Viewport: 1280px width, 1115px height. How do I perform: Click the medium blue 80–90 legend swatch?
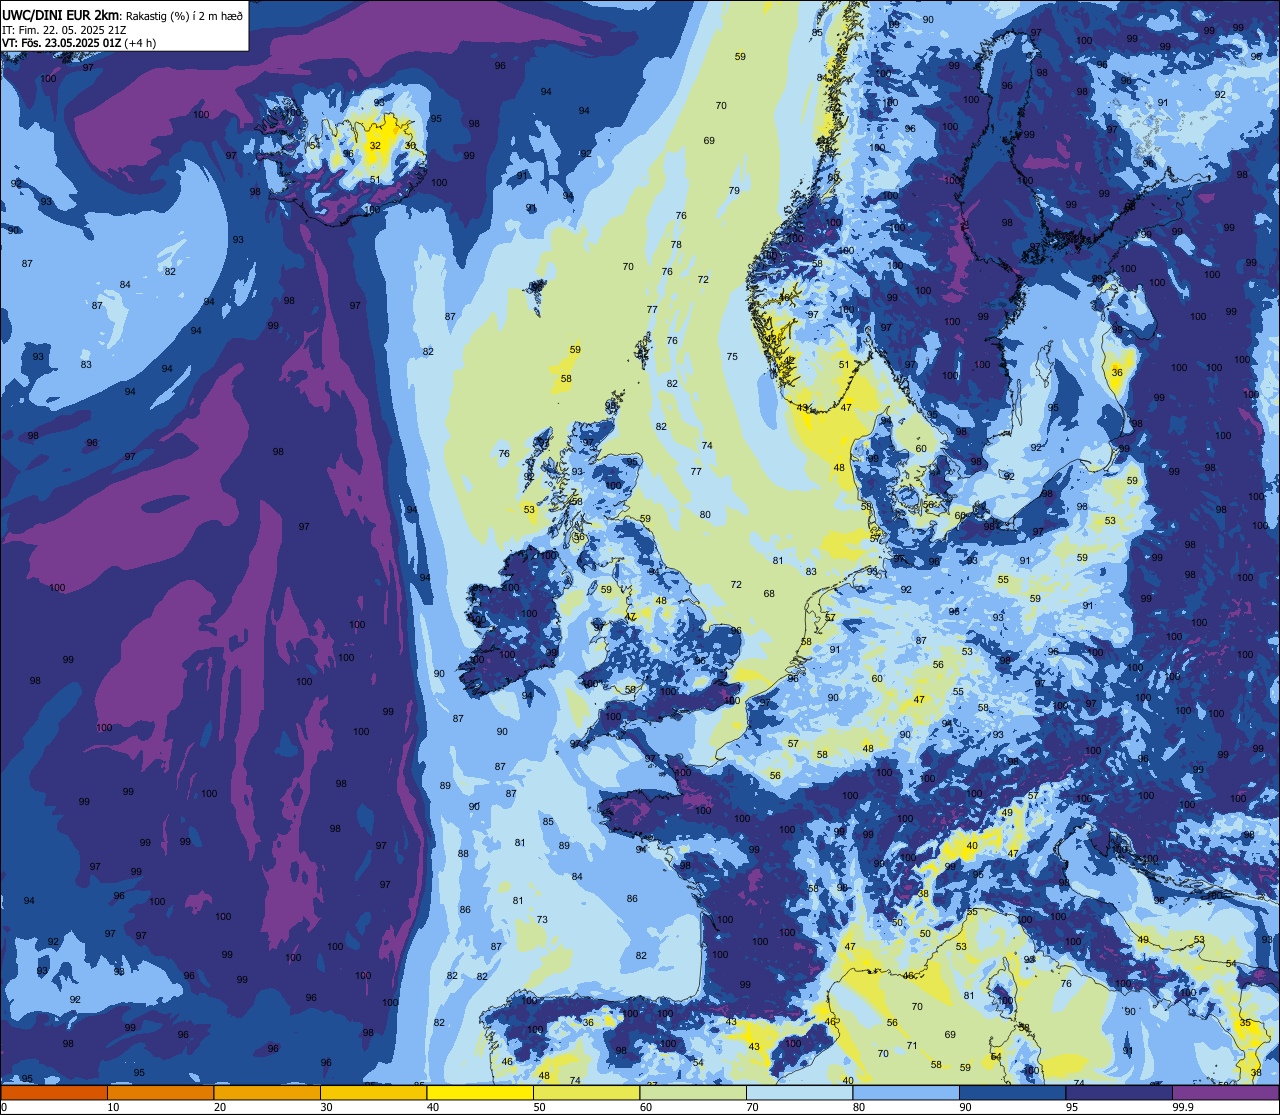coord(906,1092)
